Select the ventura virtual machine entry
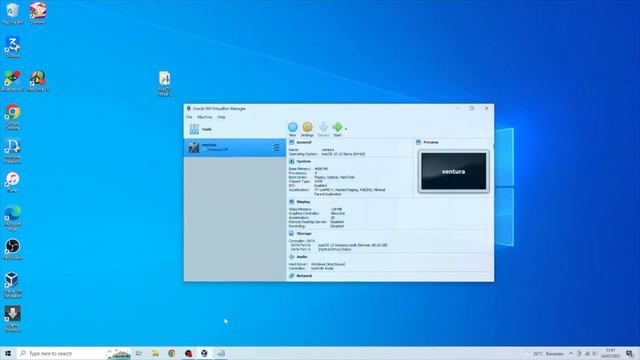This screenshot has height=360, width=640. tap(235, 147)
